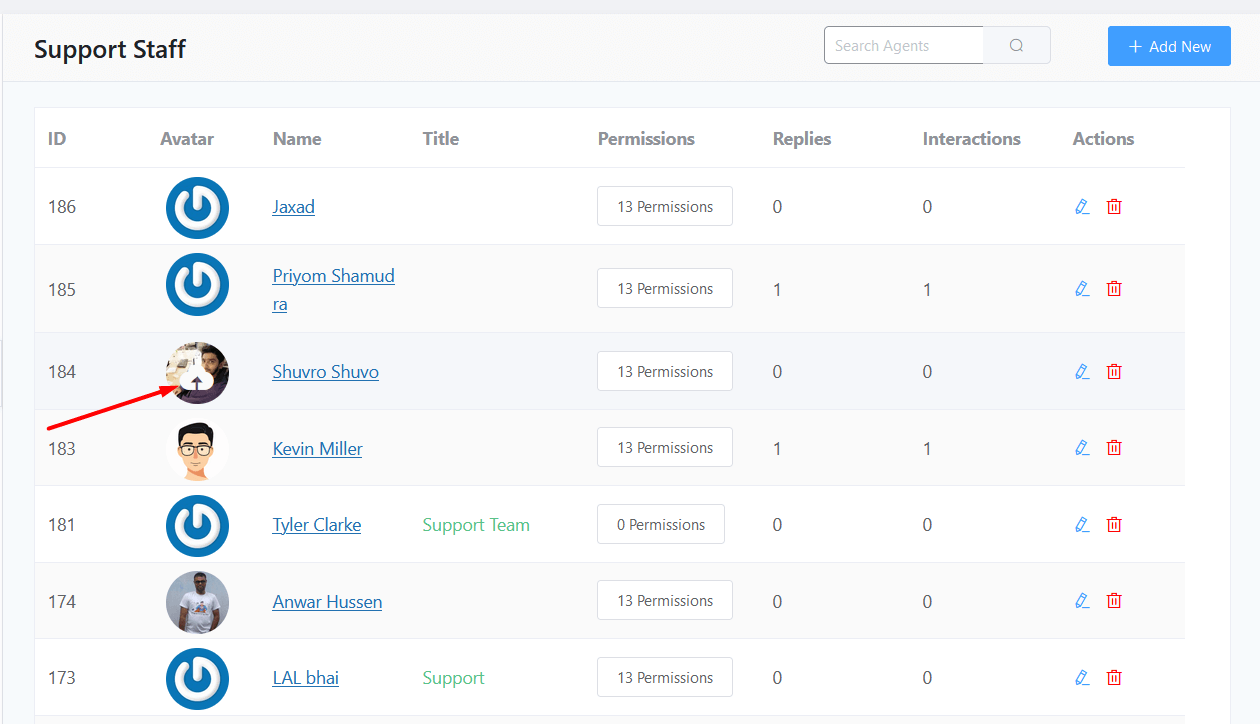The height and width of the screenshot is (724, 1260).
Task: Delete Anwar Hussen with trash icon
Action: [x=1114, y=601]
